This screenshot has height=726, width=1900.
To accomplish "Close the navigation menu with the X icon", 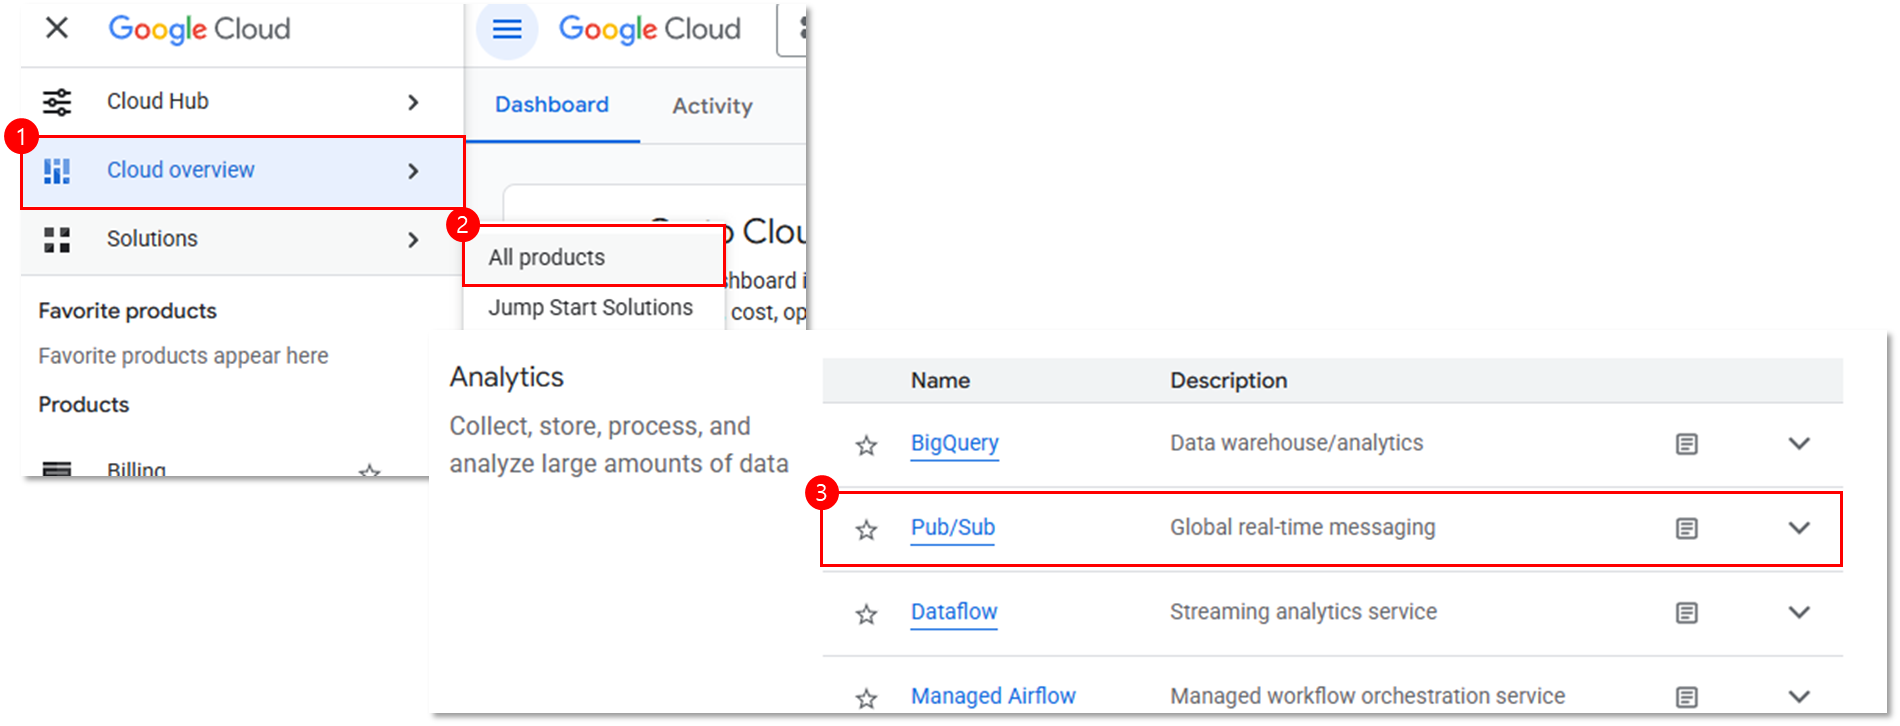I will (x=57, y=28).
